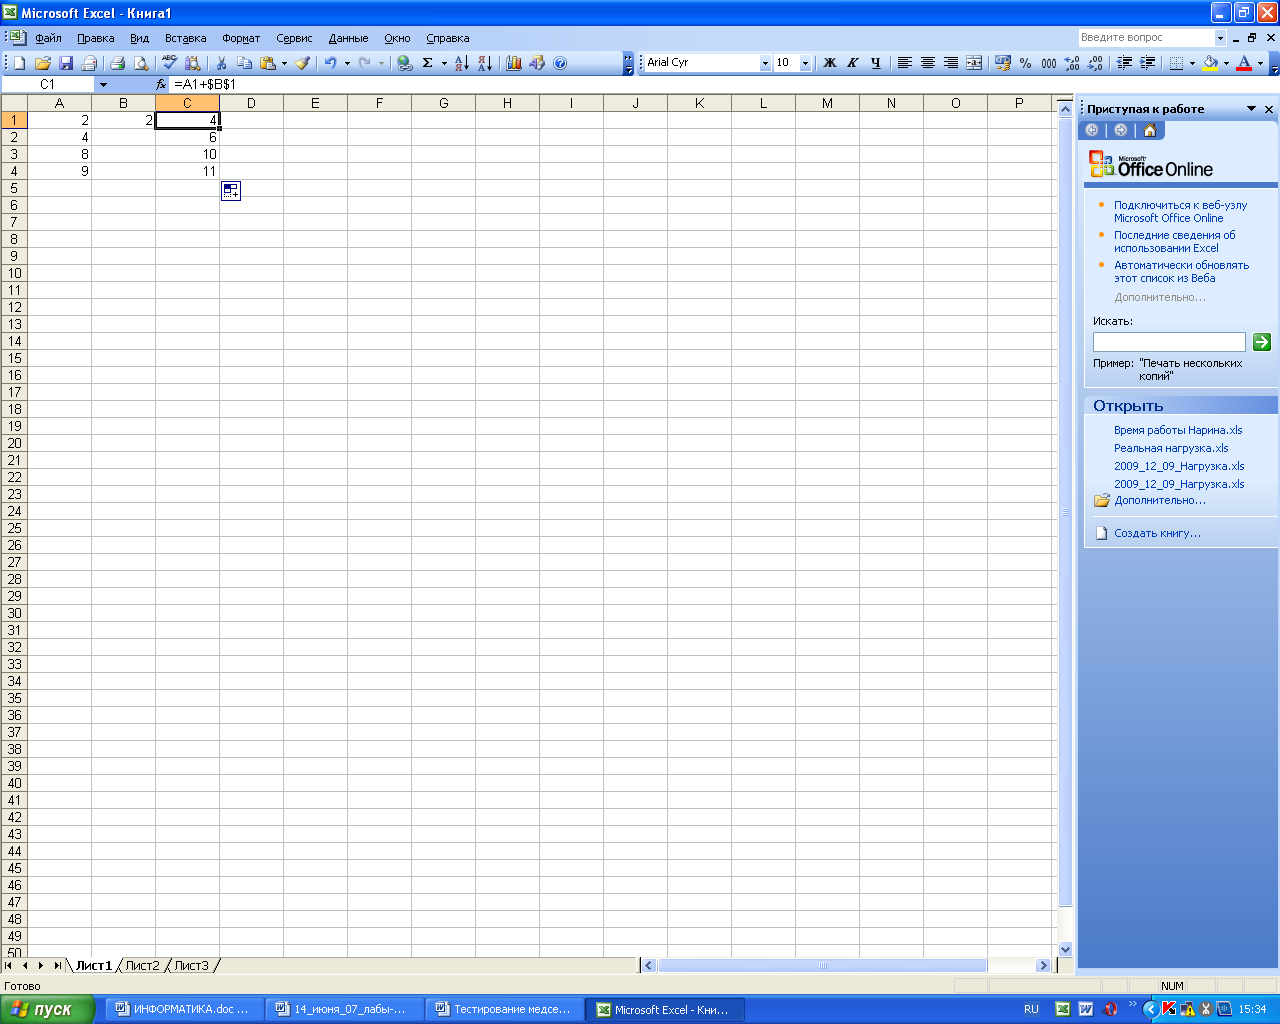Screen dimensions: 1280x1024
Task: Open the Undo history dropdown arrow
Action: click(347, 63)
